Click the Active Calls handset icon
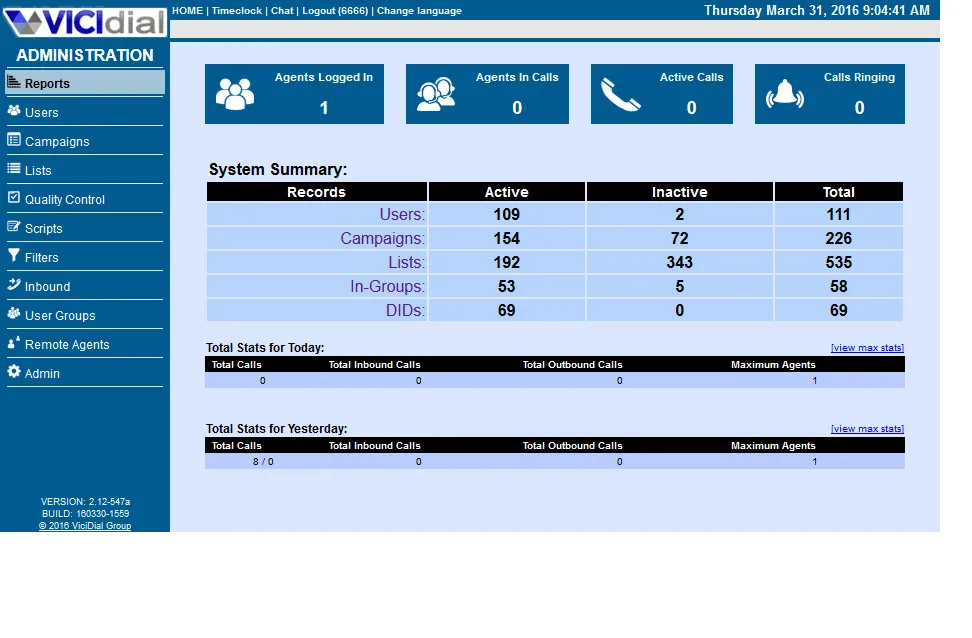This screenshot has width=972, height=638. tap(621, 94)
